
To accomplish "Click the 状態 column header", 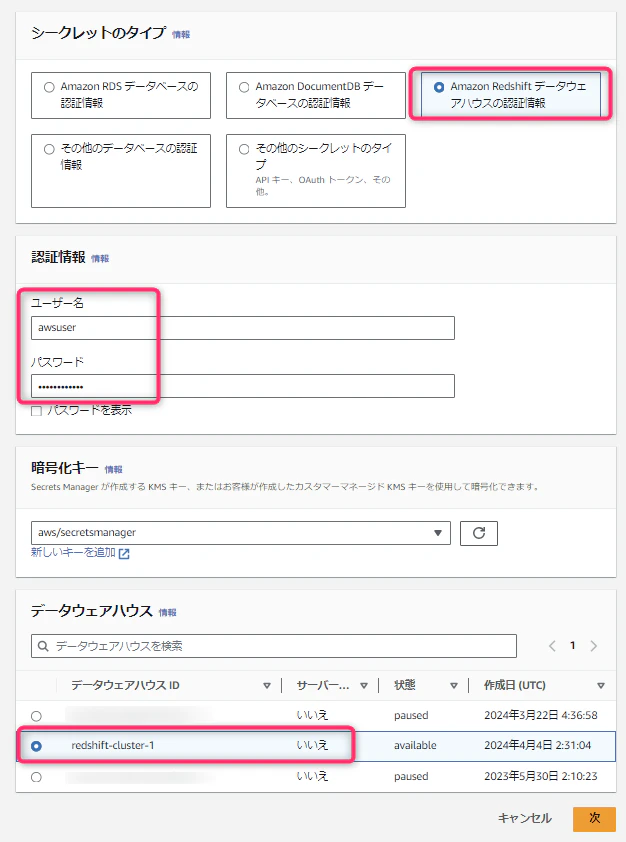I will pyautogui.click(x=405, y=685).
